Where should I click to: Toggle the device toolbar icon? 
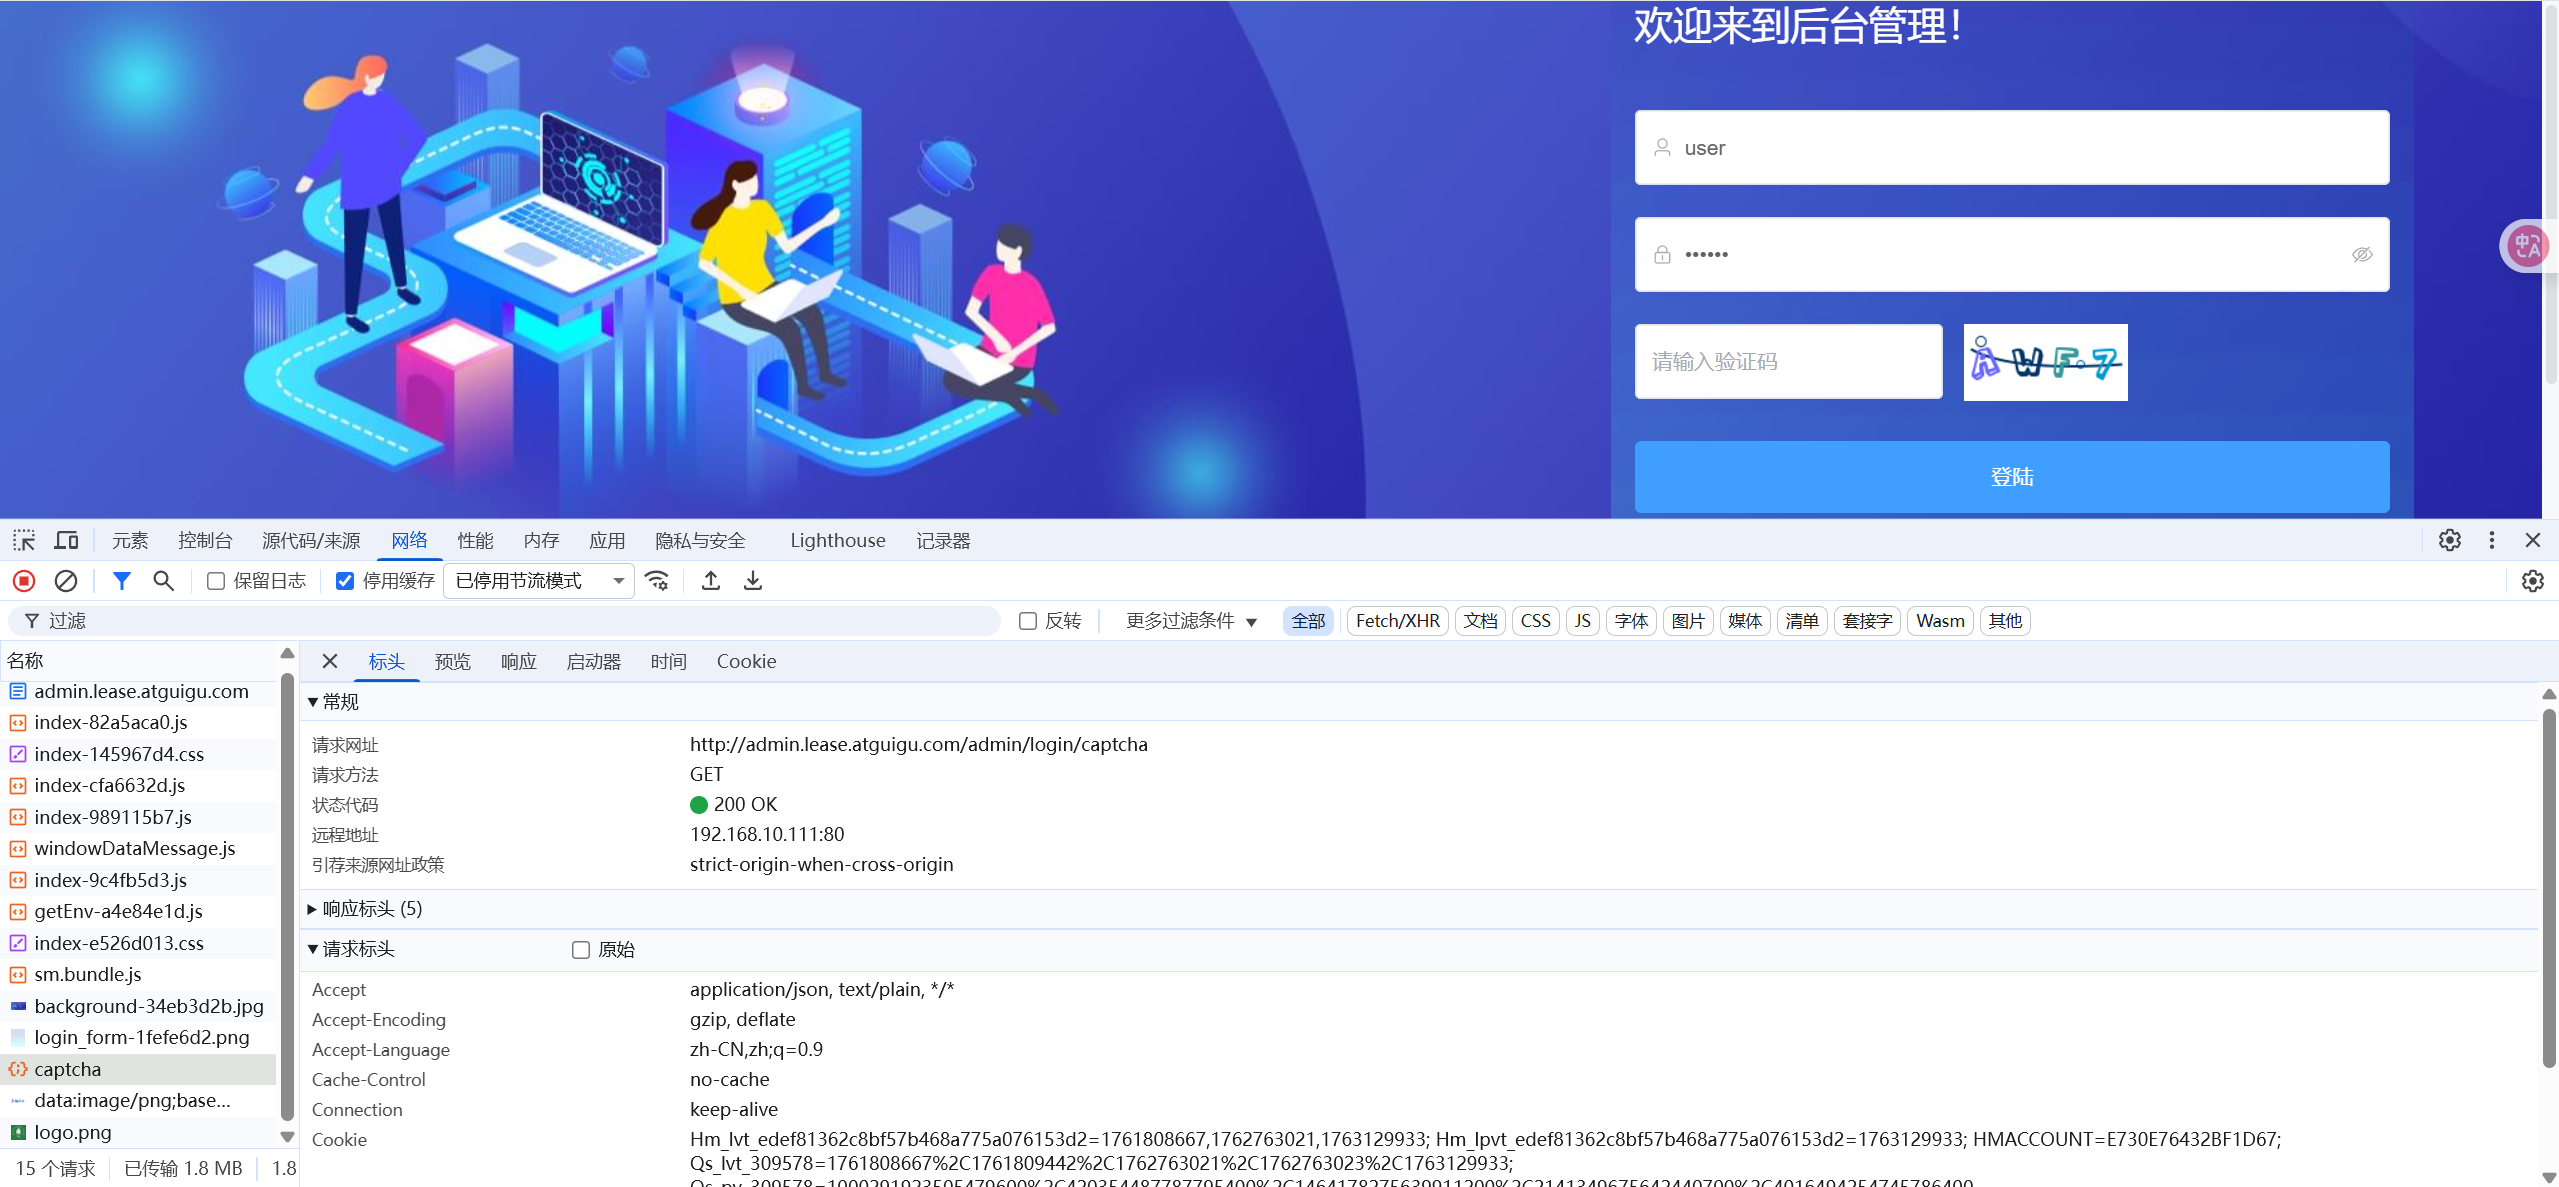coord(65,540)
